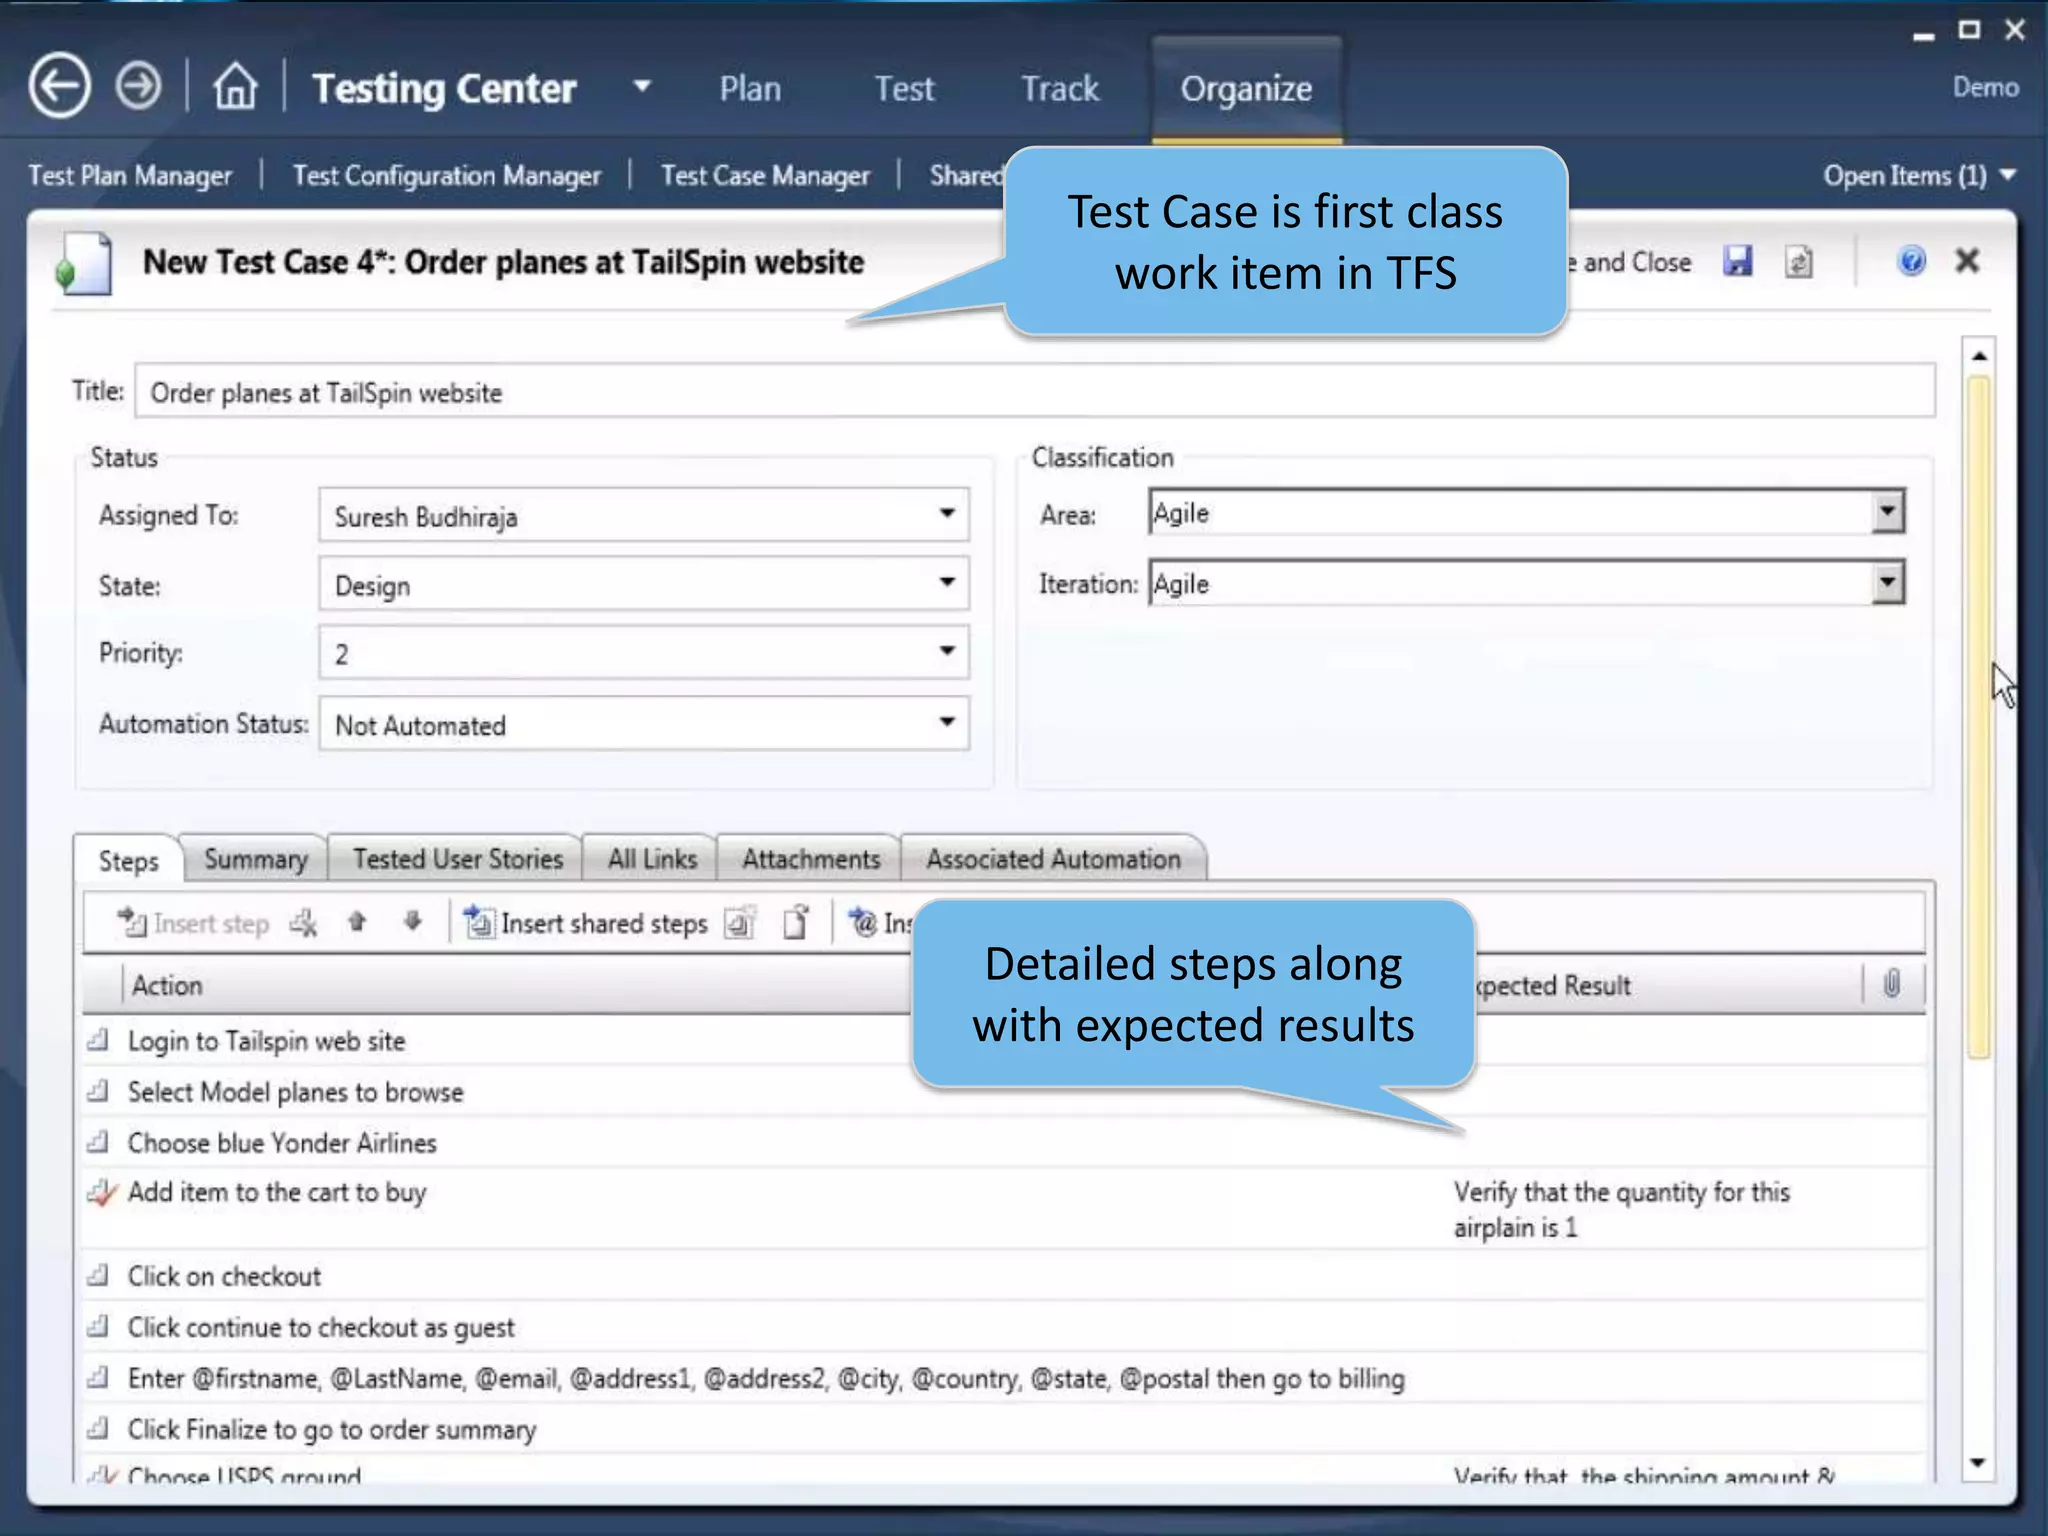Expand the Automation Status dropdown
Viewport: 2048px width, 1536px height.
[x=946, y=722]
